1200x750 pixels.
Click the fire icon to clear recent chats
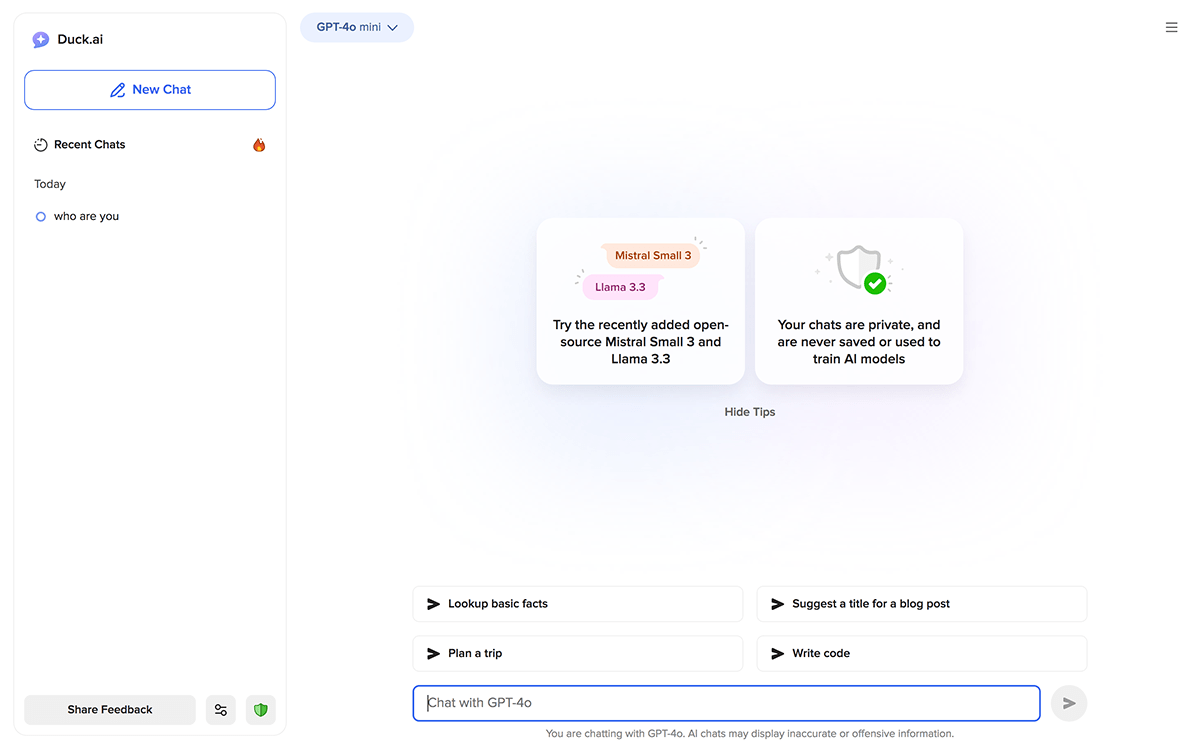tap(259, 145)
